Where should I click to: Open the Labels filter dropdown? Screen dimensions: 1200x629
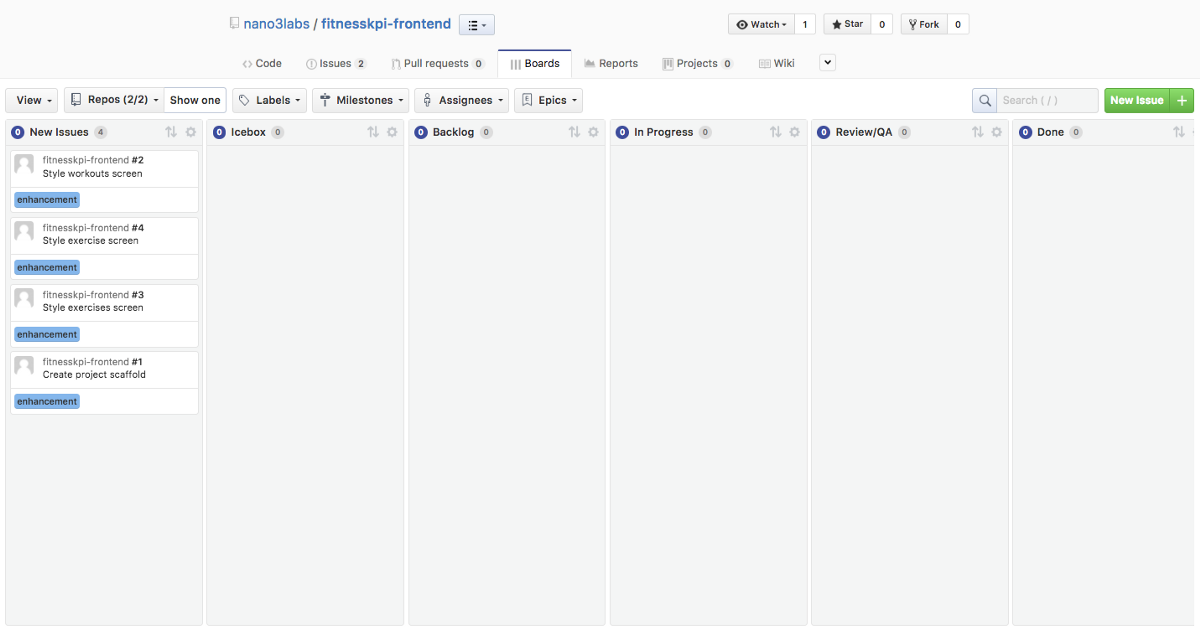270,100
